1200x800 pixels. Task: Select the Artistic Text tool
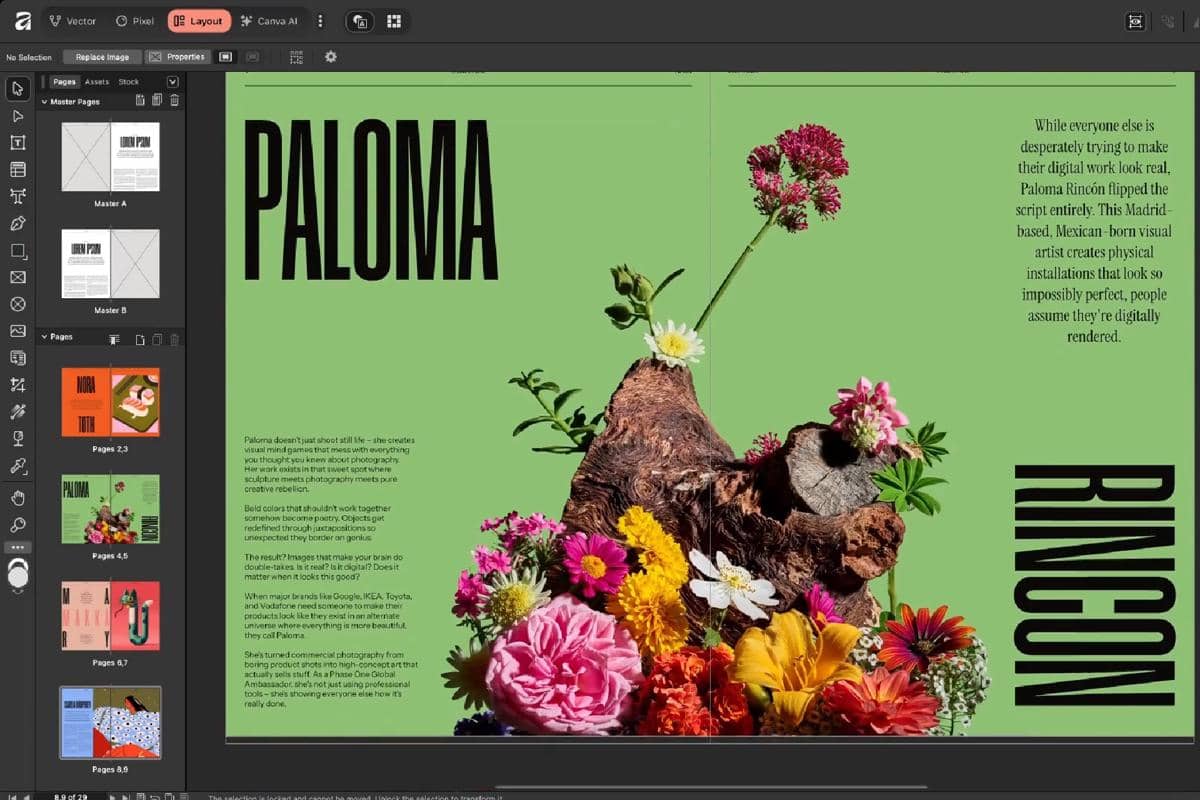coord(18,196)
